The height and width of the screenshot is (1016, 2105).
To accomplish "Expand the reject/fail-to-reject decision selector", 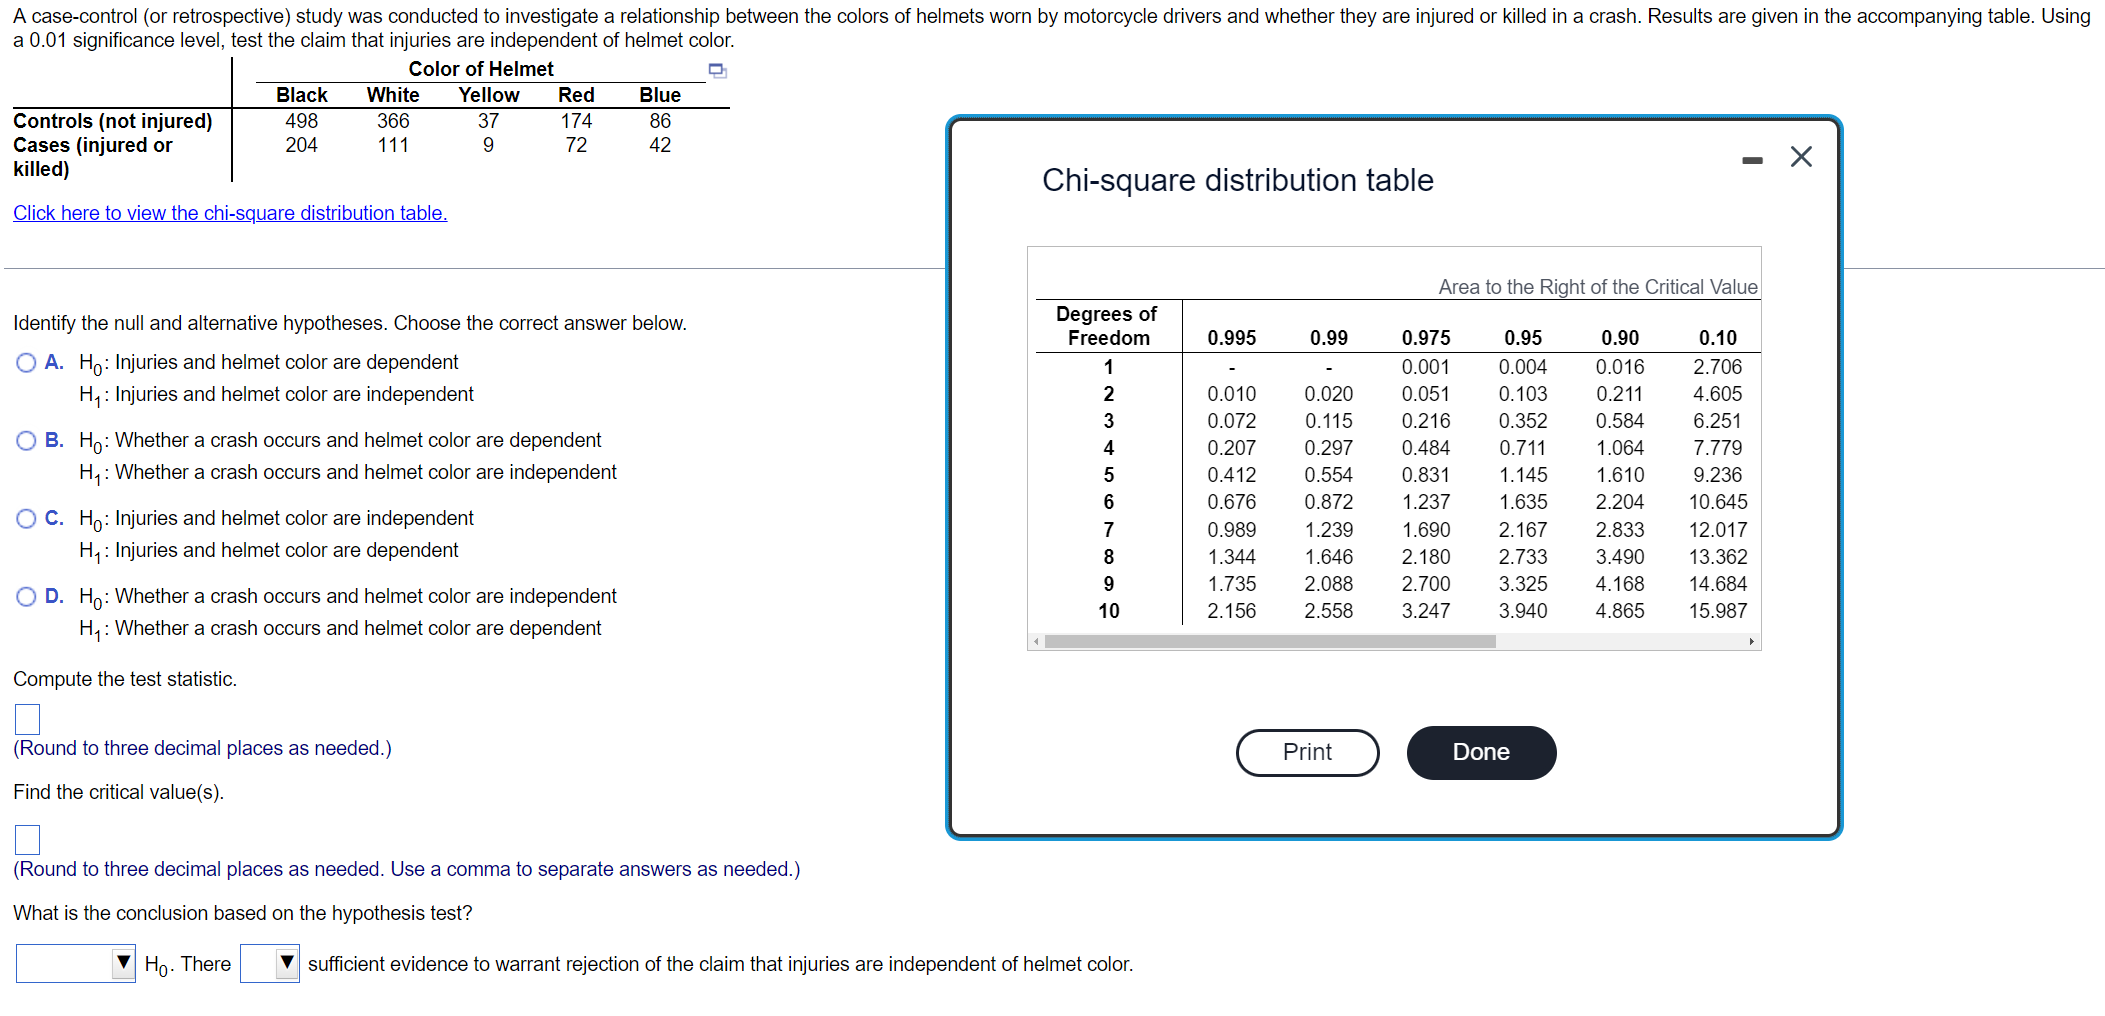I will pos(75,963).
